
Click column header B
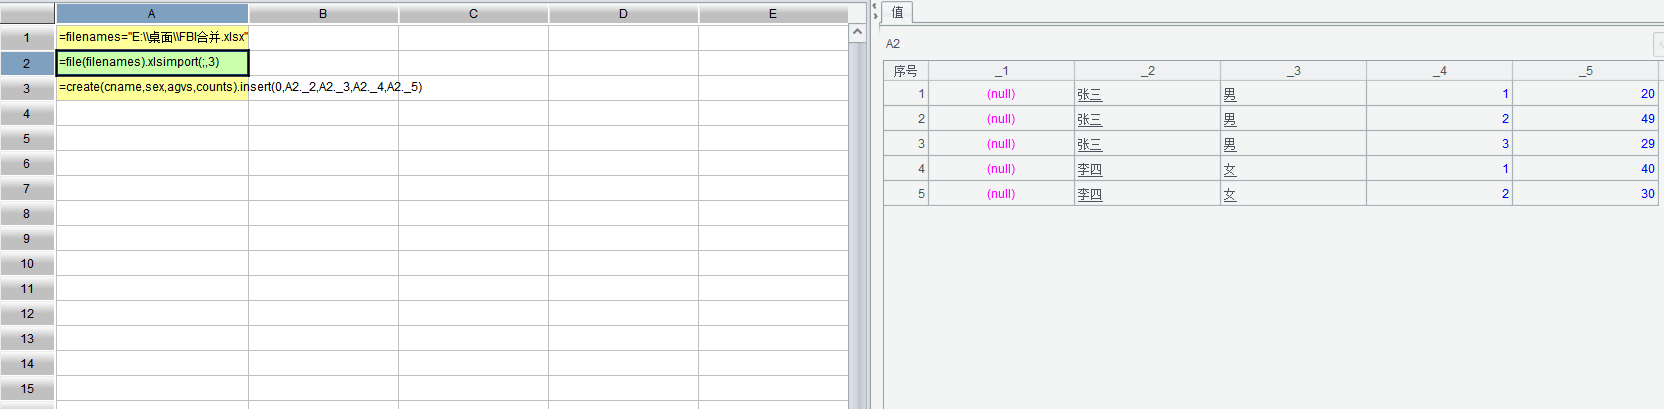[x=323, y=14]
